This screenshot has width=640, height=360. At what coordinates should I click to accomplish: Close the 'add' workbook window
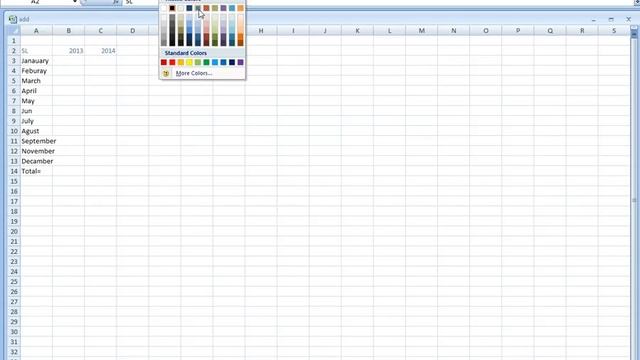(x=628, y=20)
